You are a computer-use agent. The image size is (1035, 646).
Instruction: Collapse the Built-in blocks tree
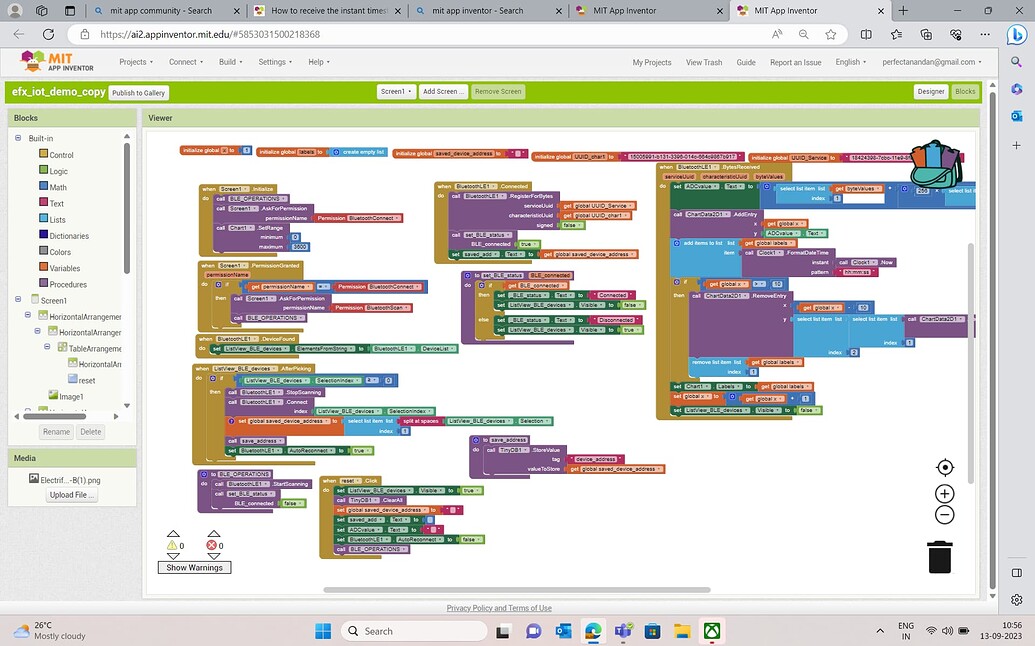(18, 138)
